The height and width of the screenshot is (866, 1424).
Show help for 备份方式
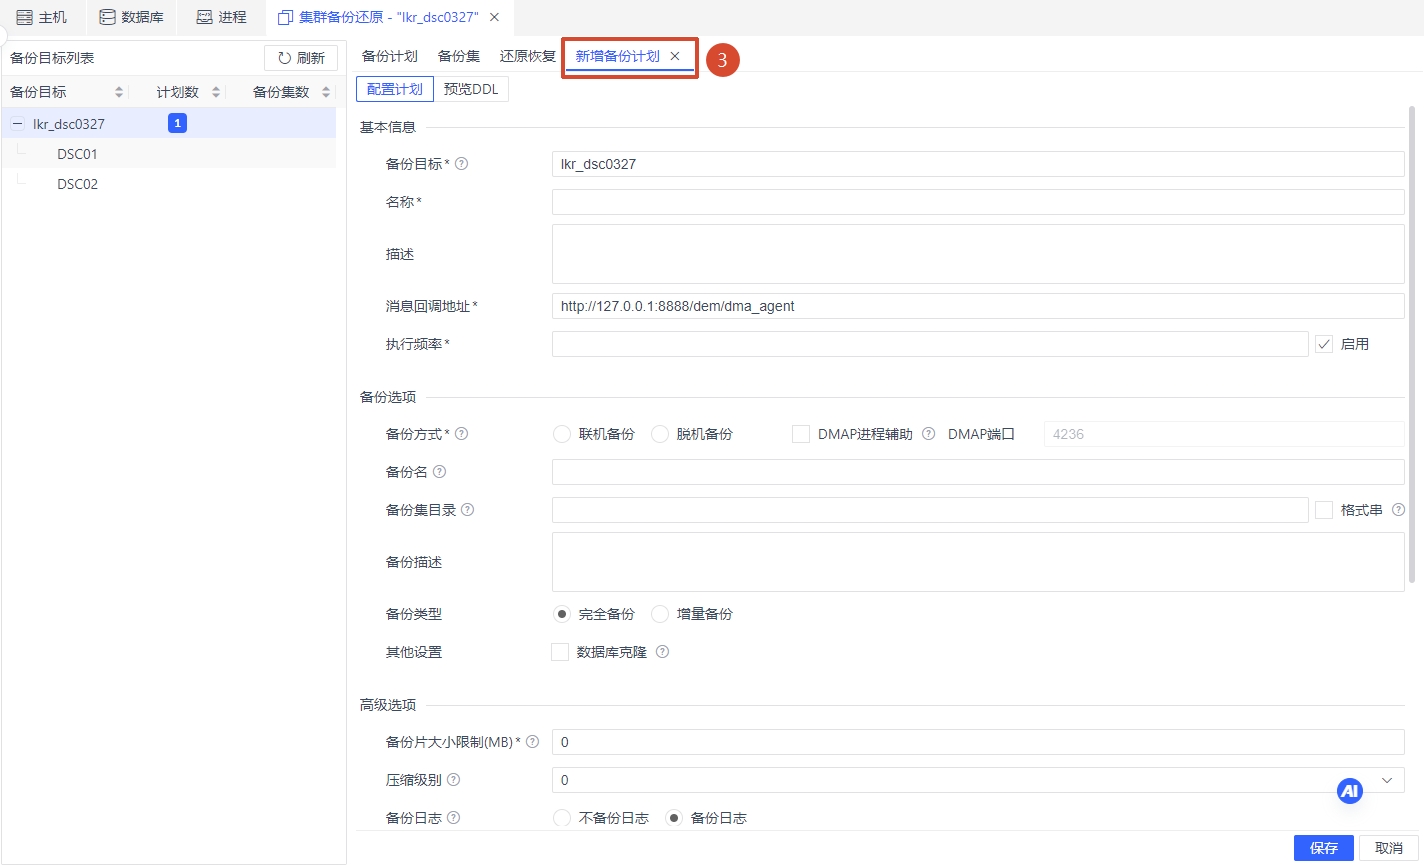461,434
